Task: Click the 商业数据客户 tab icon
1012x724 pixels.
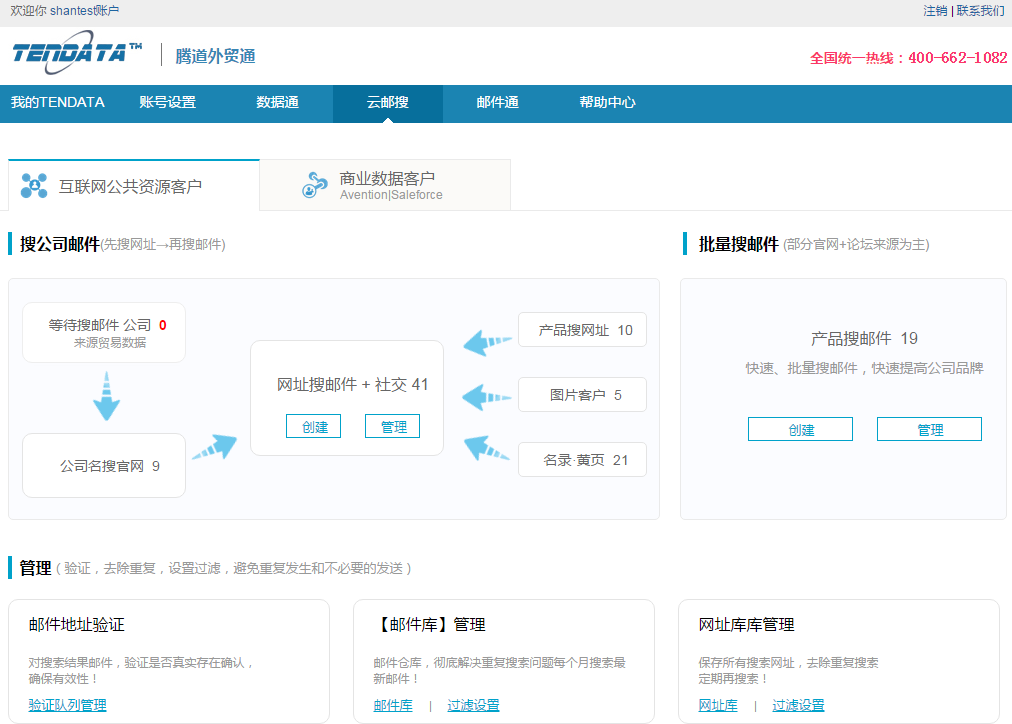Action: (x=315, y=186)
